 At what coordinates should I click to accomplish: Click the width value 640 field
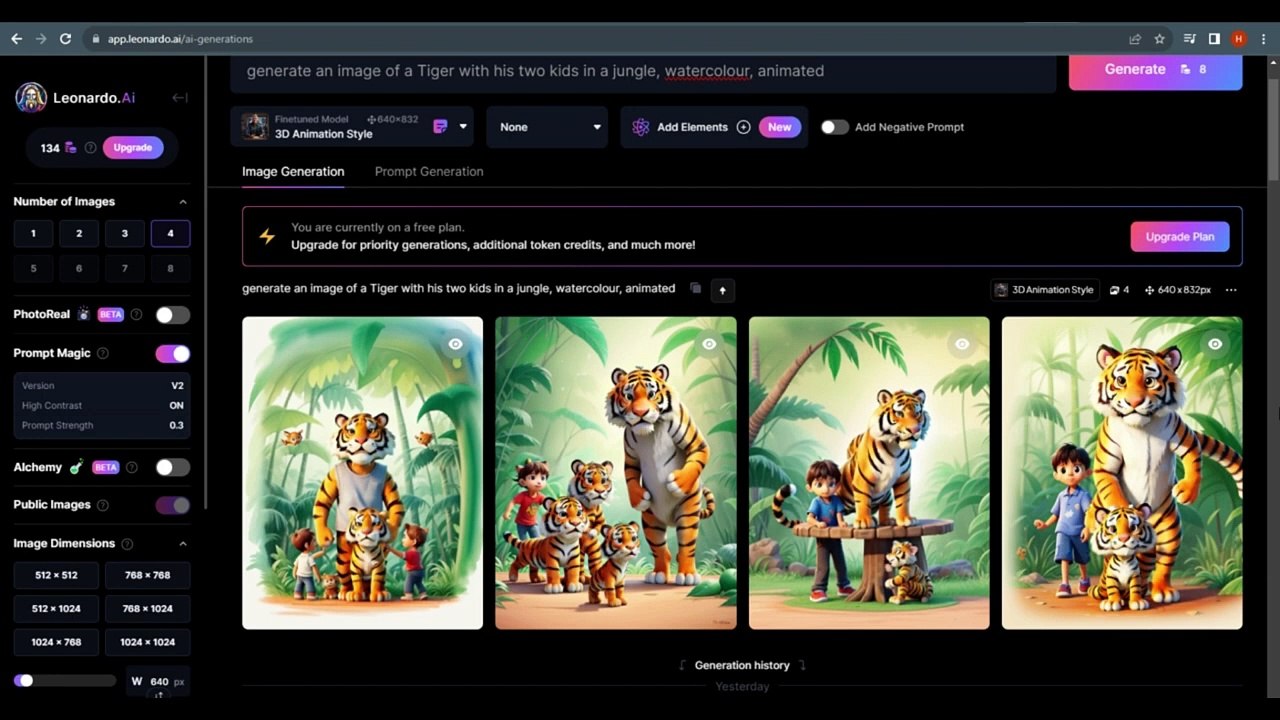[159, 682]
